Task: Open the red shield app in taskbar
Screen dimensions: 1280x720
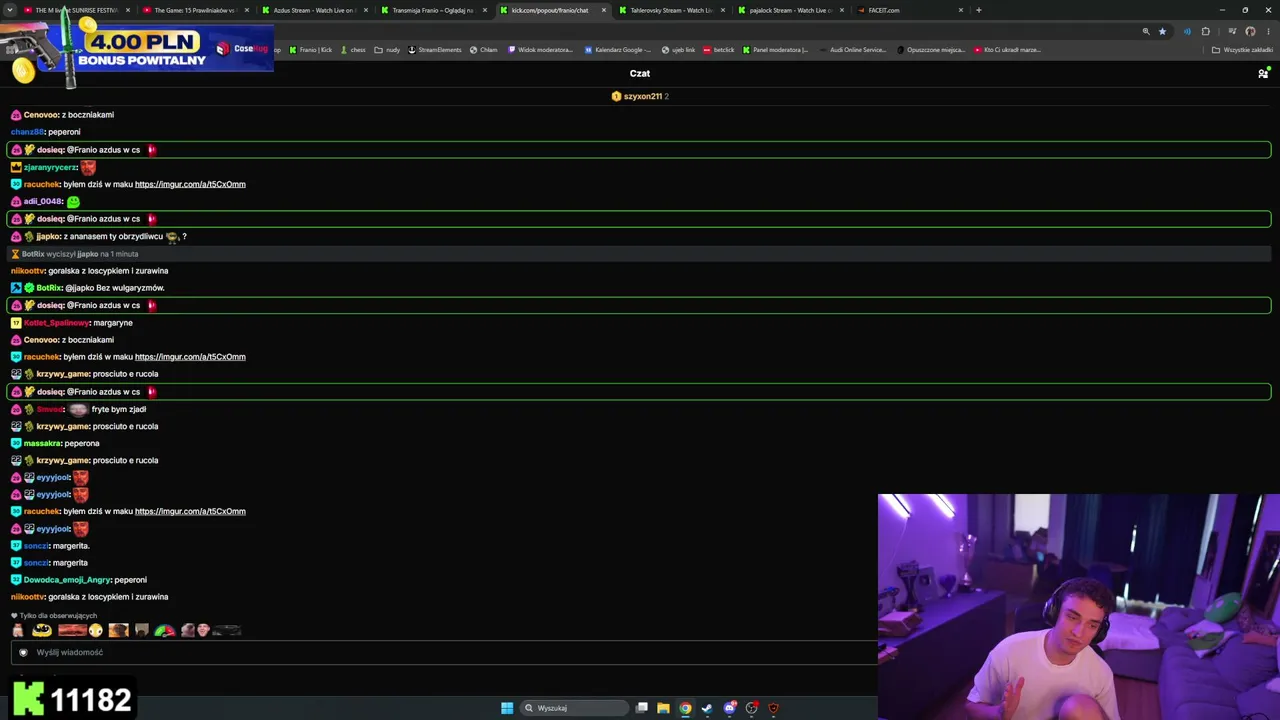Action: tap(773, 708)
